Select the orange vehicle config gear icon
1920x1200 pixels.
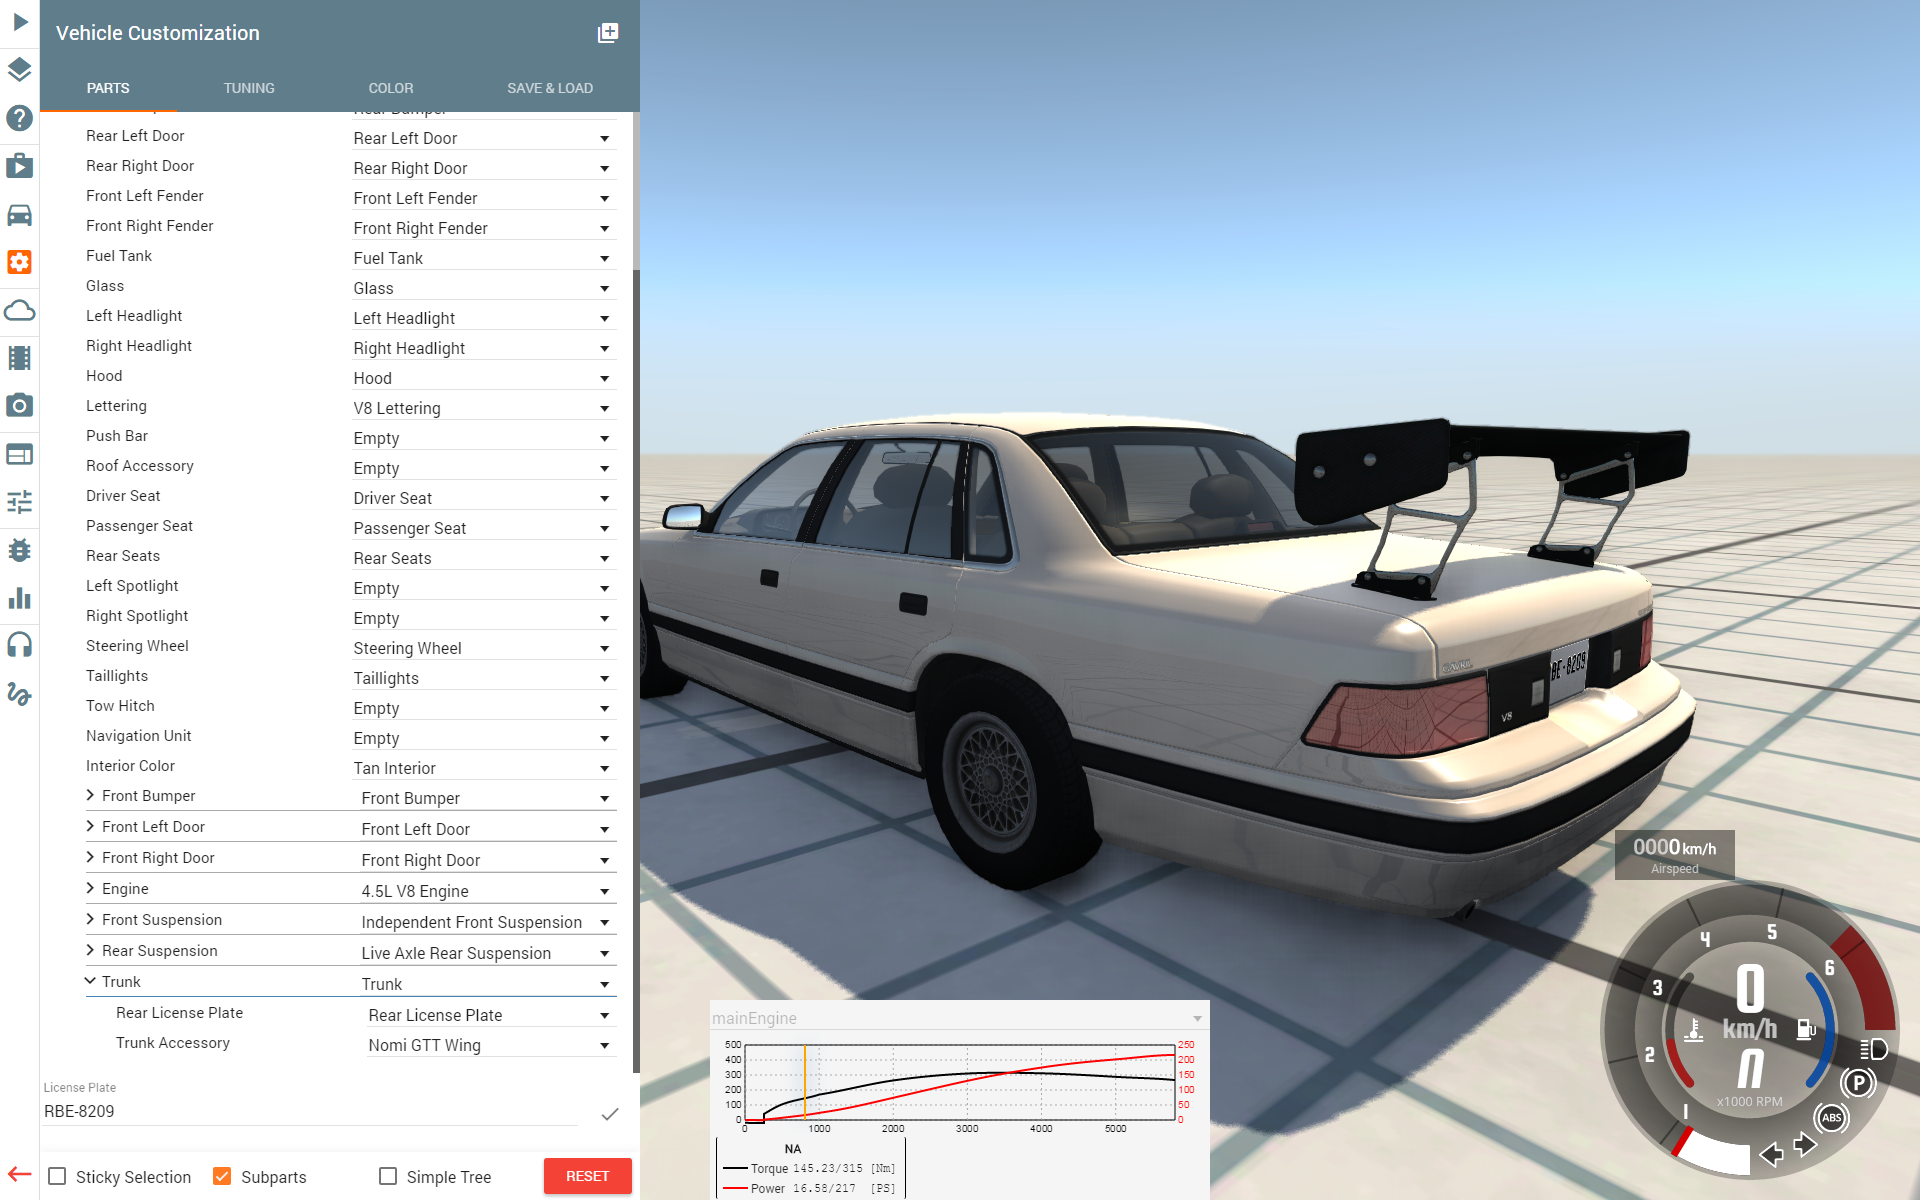point(20,262)
